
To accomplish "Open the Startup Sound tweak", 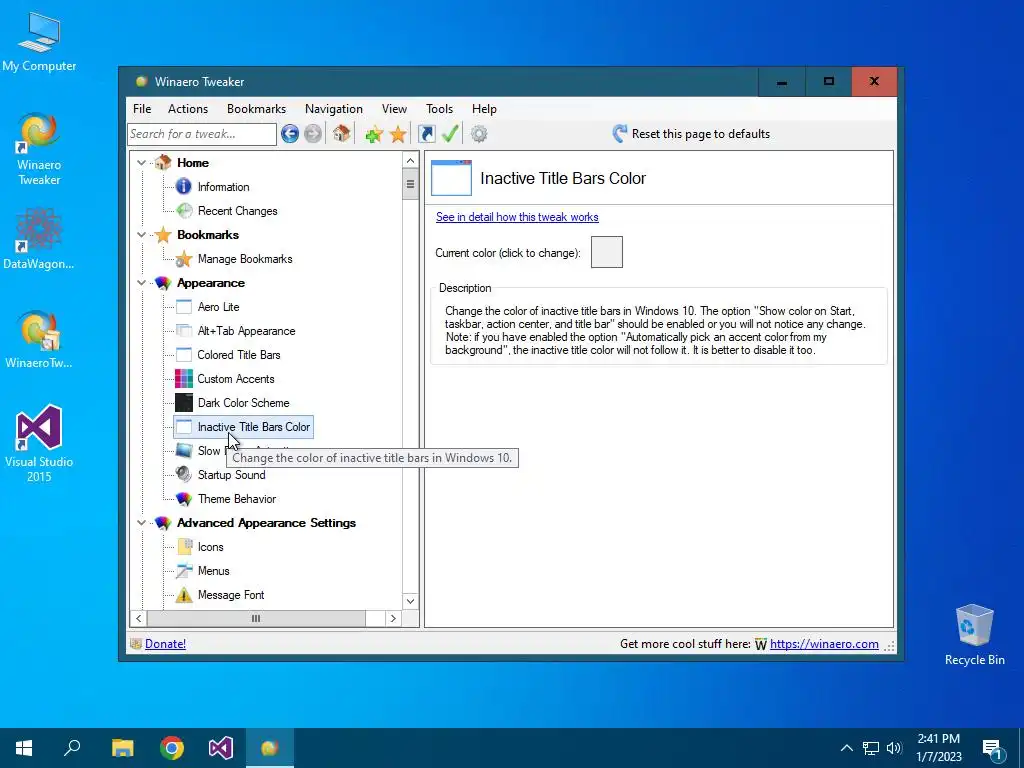I will 231,475.
